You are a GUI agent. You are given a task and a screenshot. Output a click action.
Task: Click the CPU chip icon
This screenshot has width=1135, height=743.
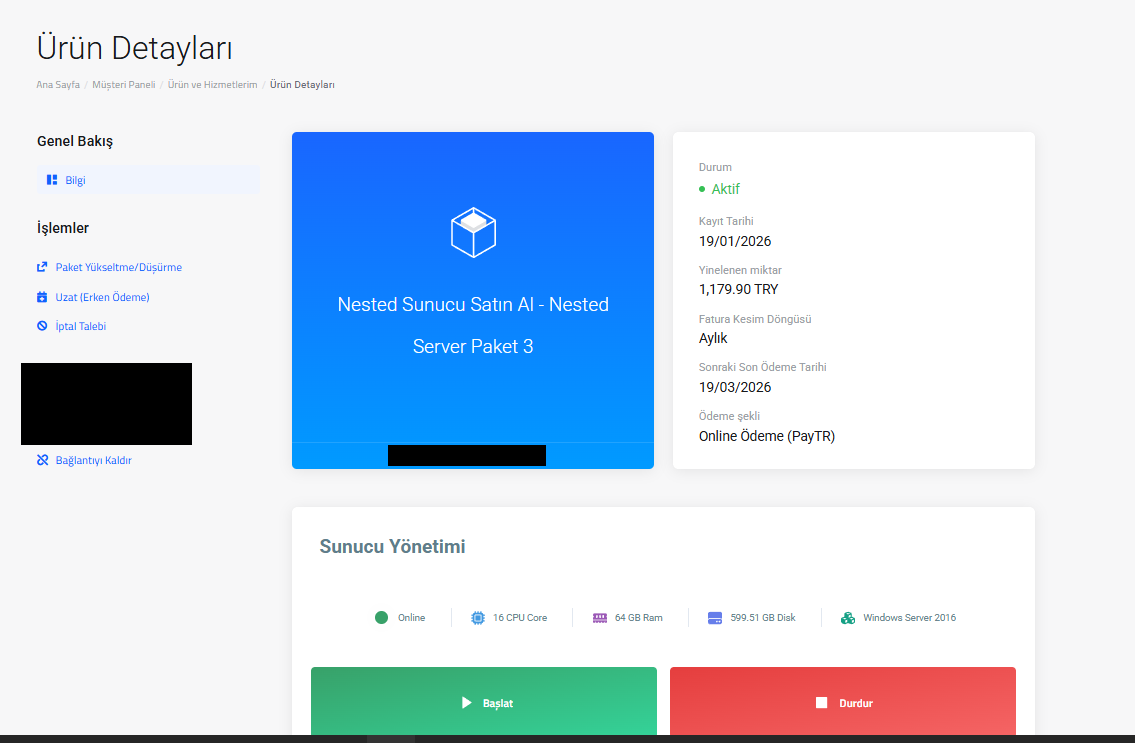click(478, 617)
